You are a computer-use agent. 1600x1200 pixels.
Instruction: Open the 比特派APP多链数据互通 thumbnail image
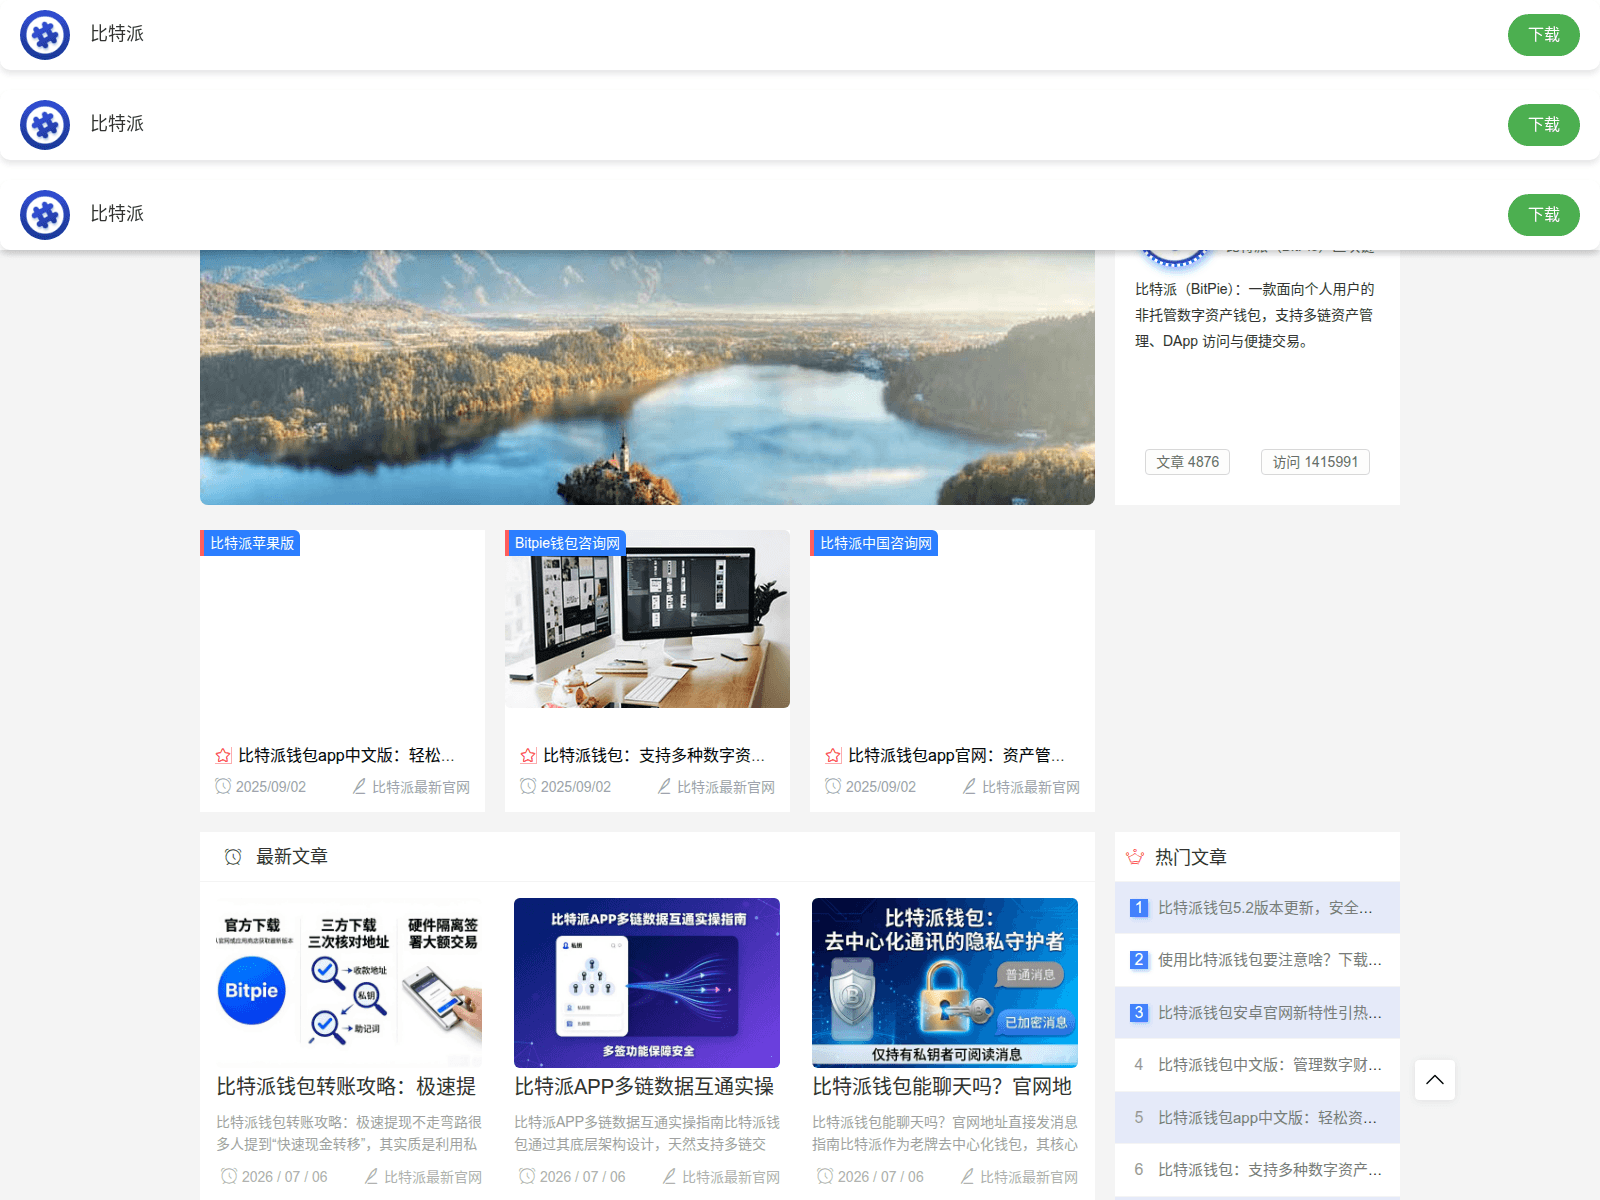pyautogui.click(x=647, y=983)
